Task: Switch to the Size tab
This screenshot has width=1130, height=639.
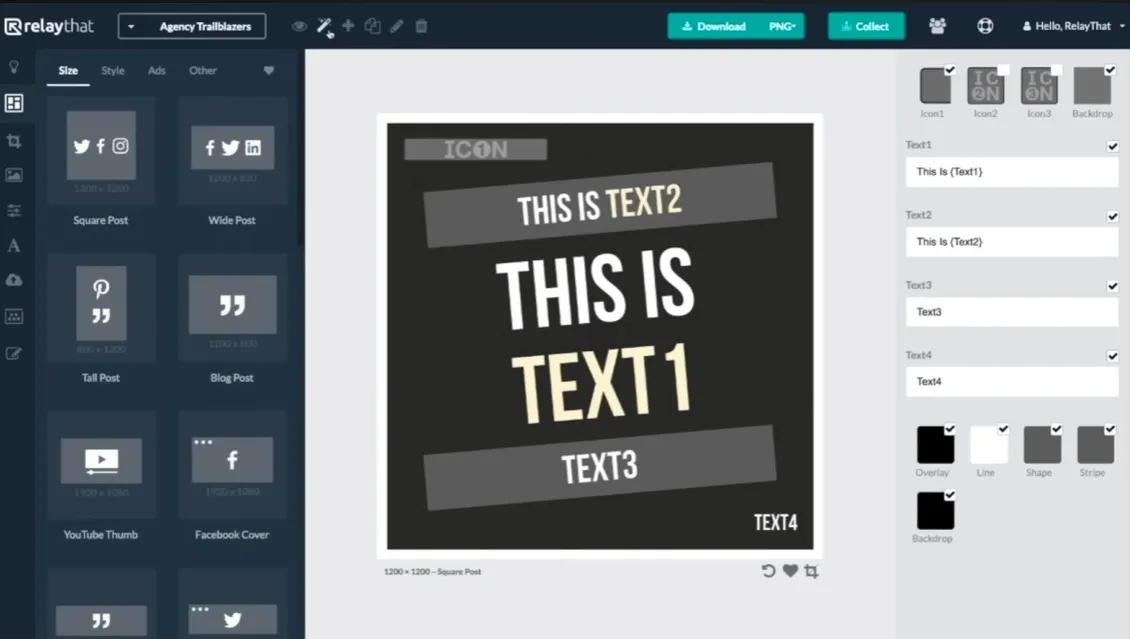Action: pyautogui.click(x=68, y=71)
